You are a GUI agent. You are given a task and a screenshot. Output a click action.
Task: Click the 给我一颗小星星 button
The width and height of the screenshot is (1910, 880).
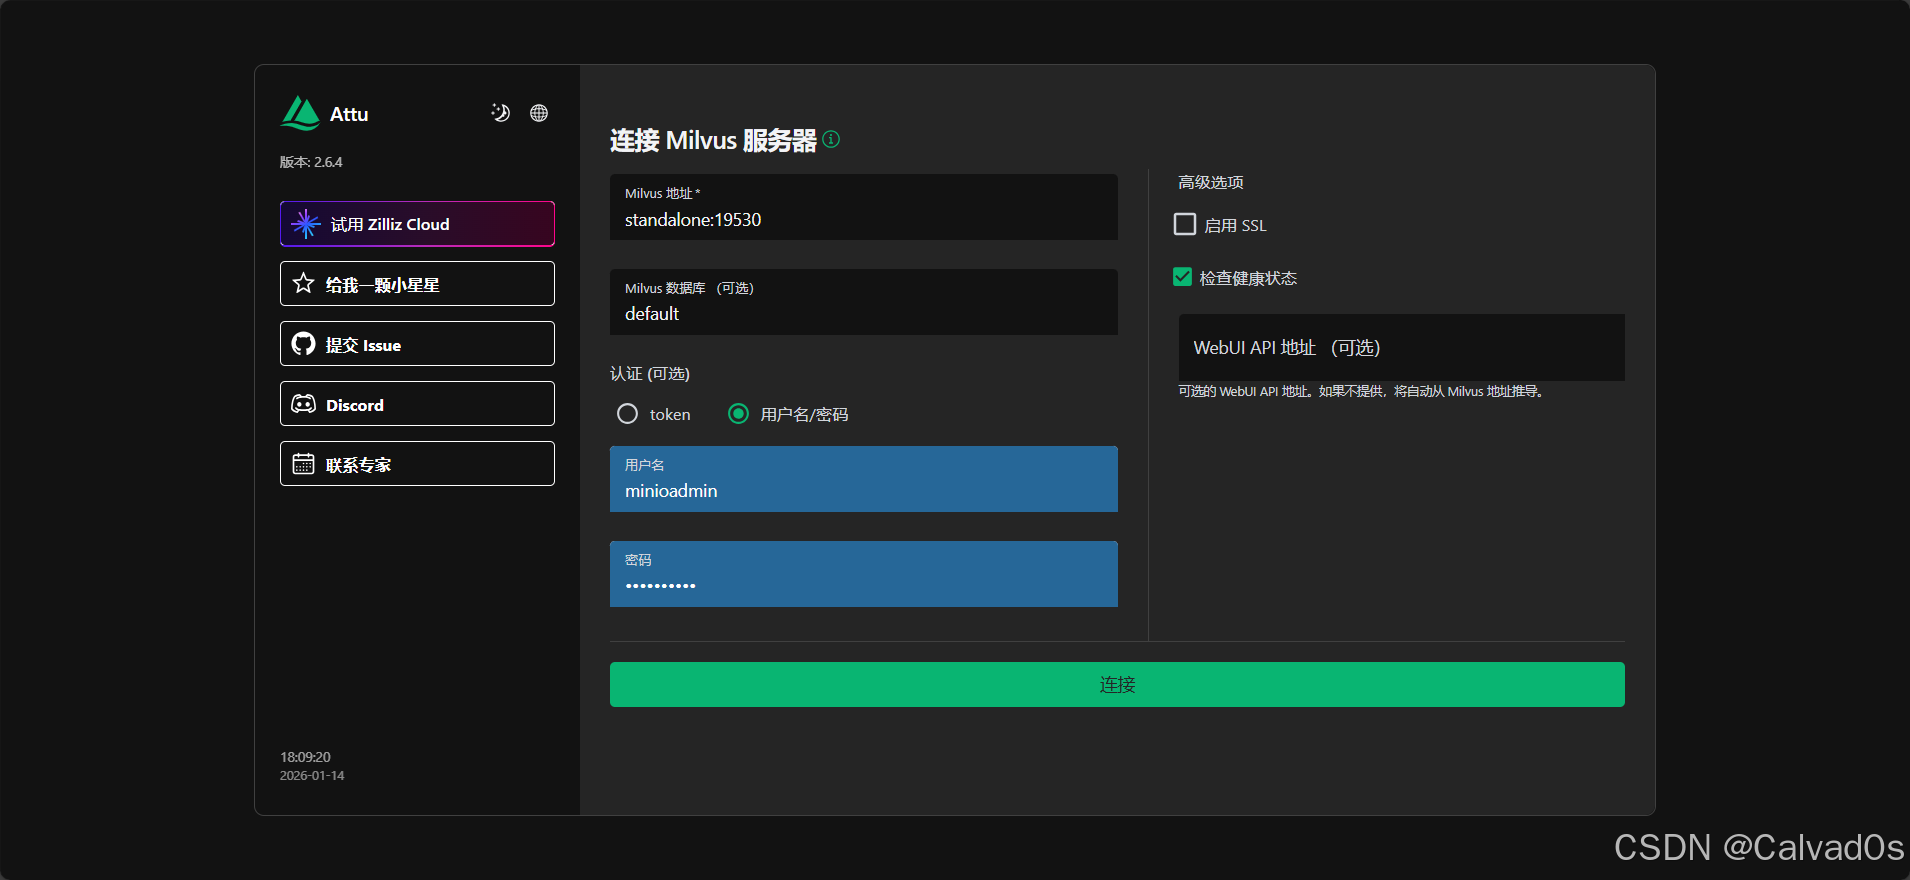coord(417,284)
